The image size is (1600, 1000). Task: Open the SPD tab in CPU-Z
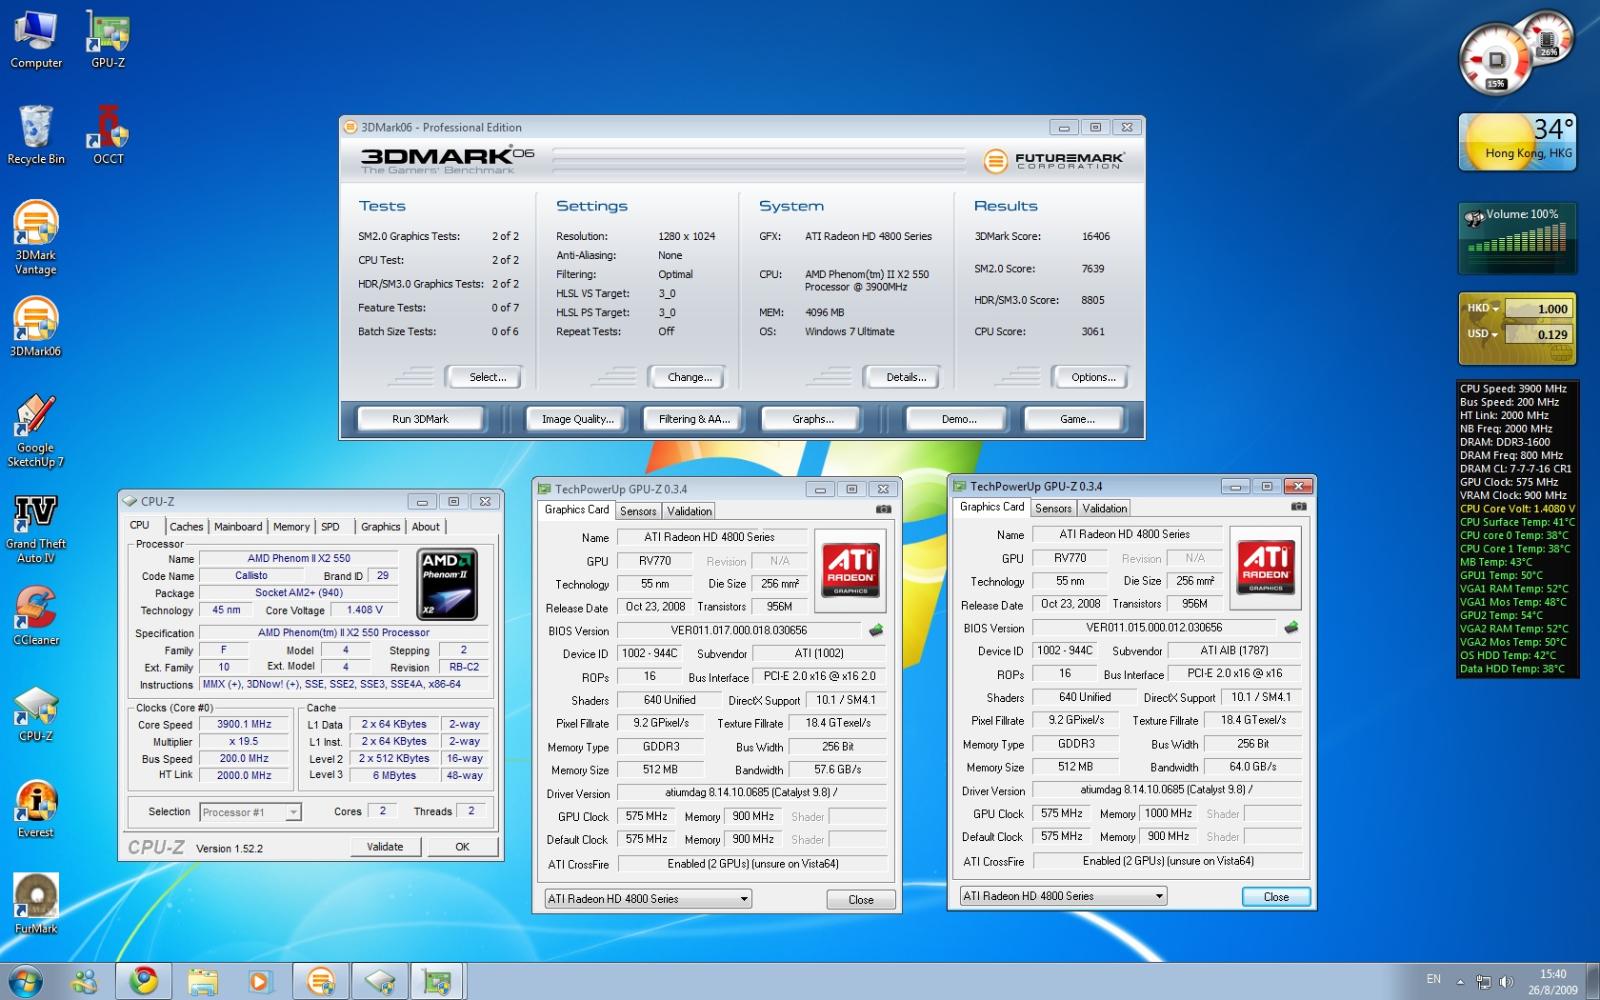tap(330, 526)
